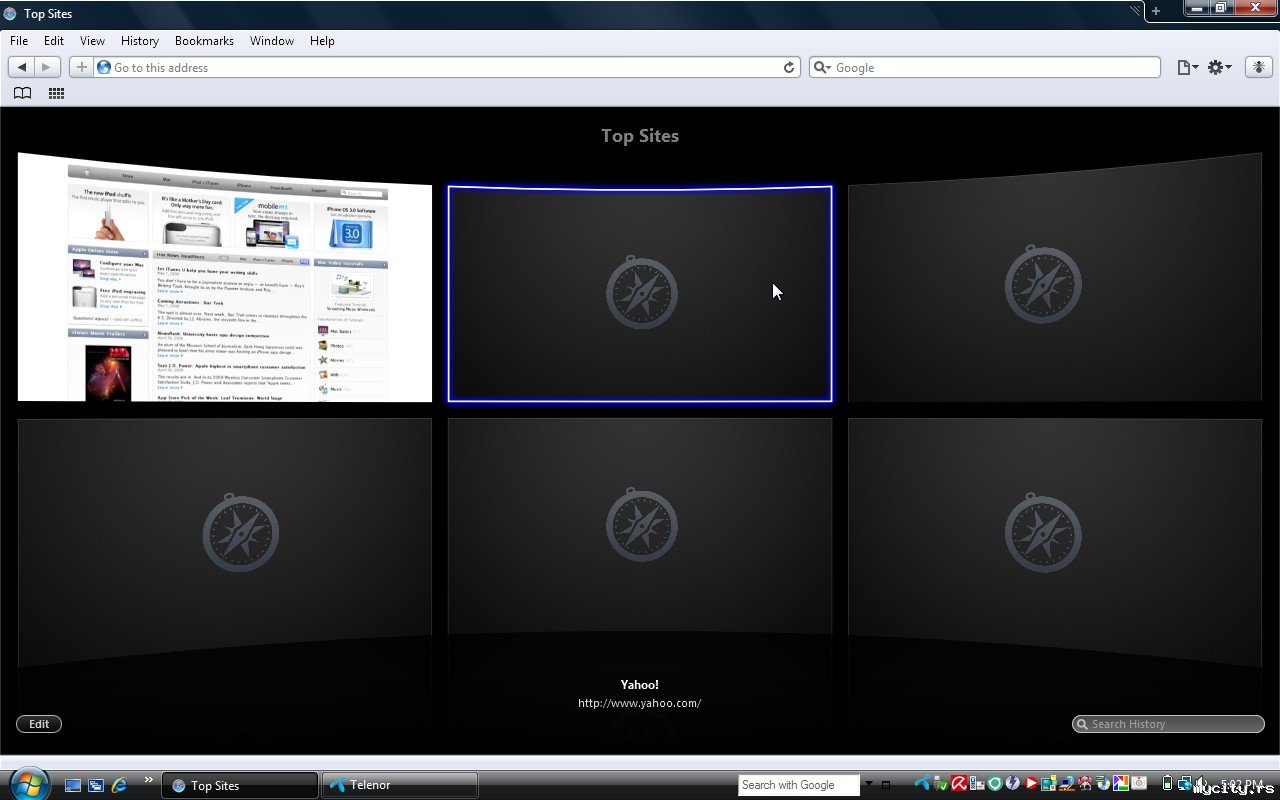The width and height of the screenshot is (1280, 800).
Task: Click the Search History field
Action: tap(1172, 724)
